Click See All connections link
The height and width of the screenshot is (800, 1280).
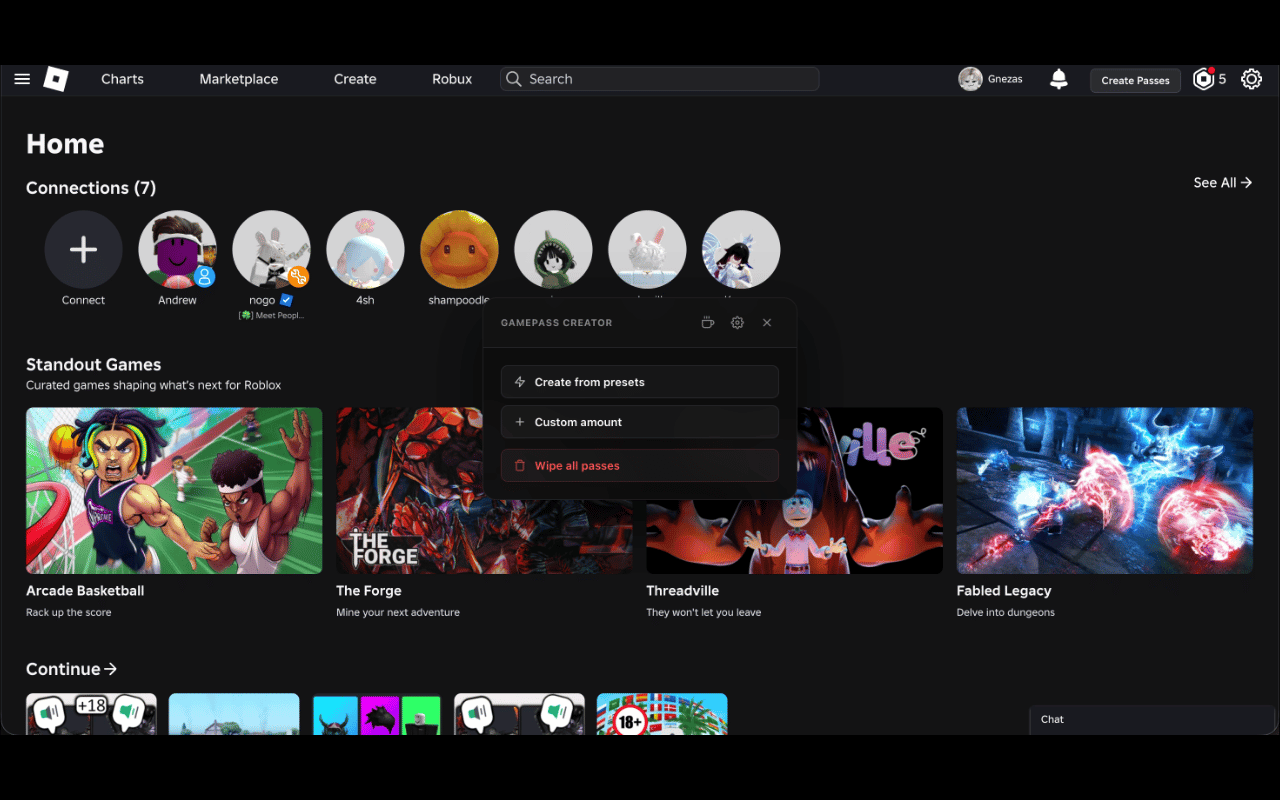[x=1222, y=183]
